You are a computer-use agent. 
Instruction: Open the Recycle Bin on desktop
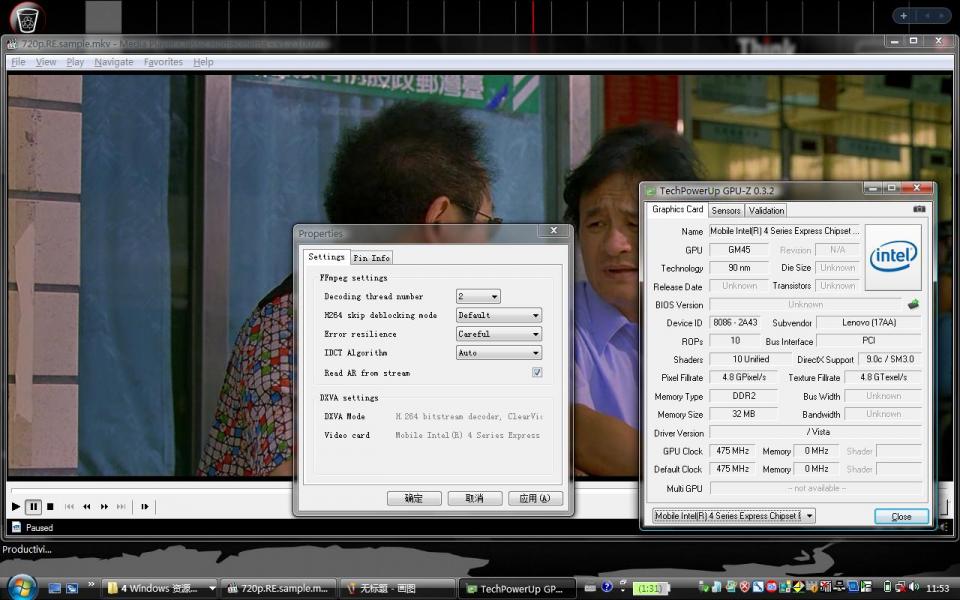pyautogui.click(x=27, y=18)
